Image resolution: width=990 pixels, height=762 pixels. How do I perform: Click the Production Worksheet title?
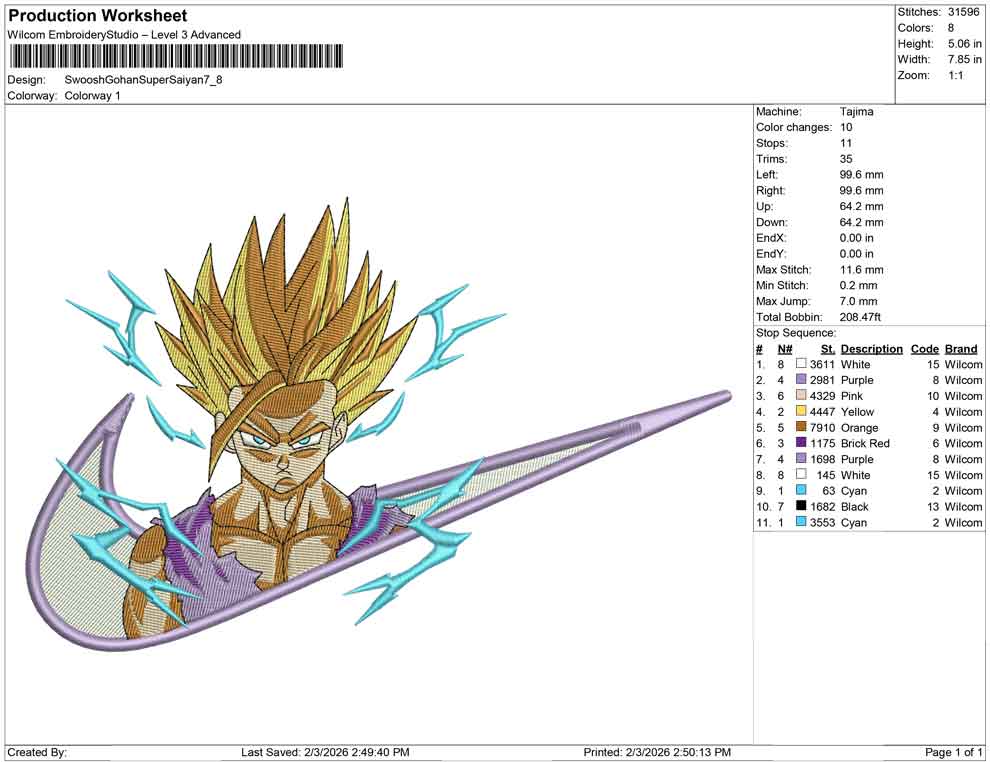click(97, 16)
